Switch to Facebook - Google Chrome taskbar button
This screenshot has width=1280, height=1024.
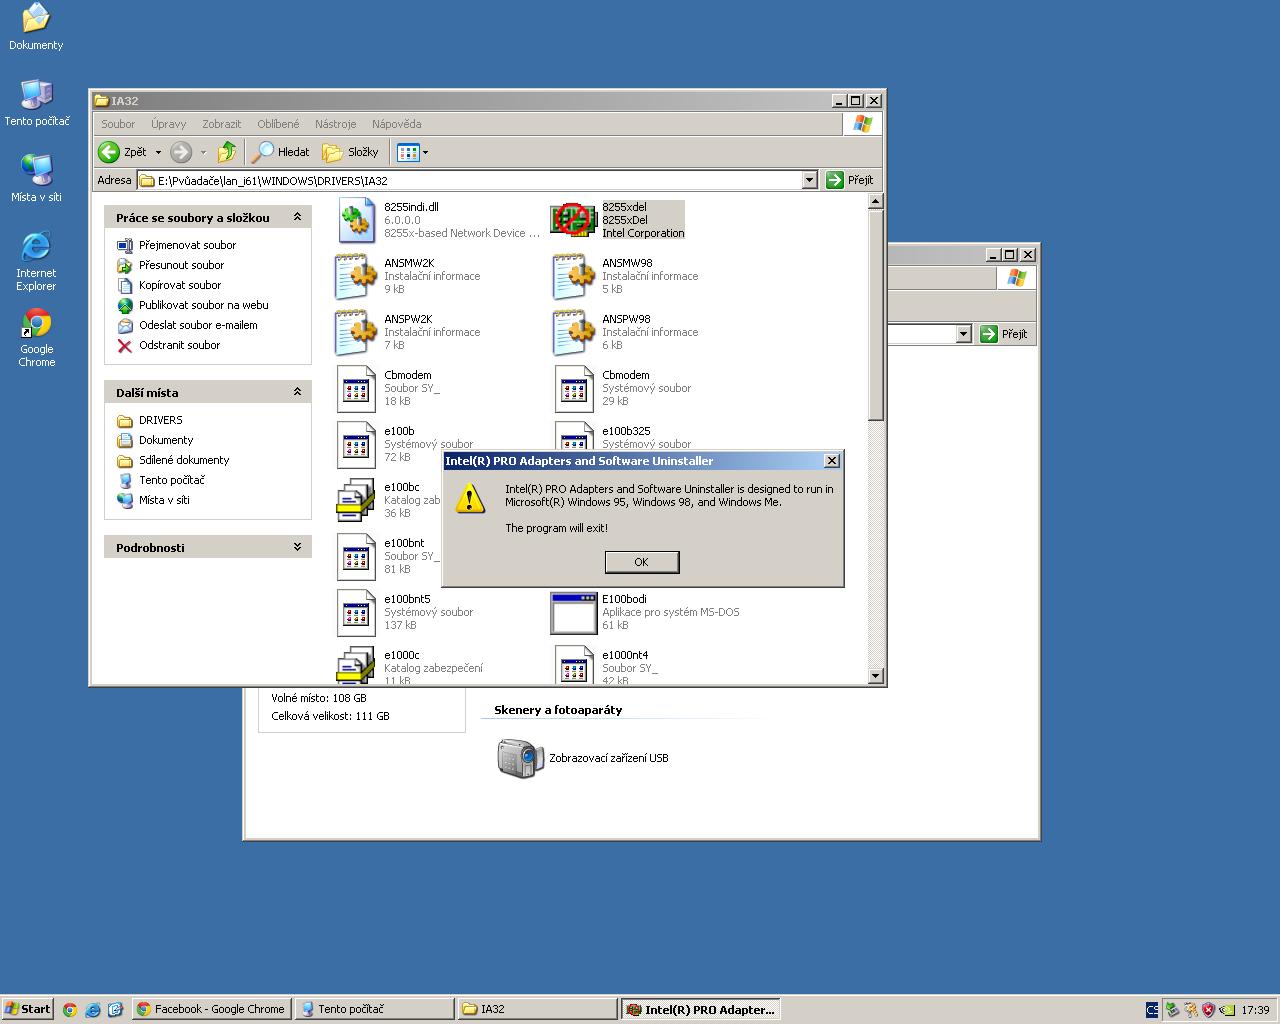211,1009
